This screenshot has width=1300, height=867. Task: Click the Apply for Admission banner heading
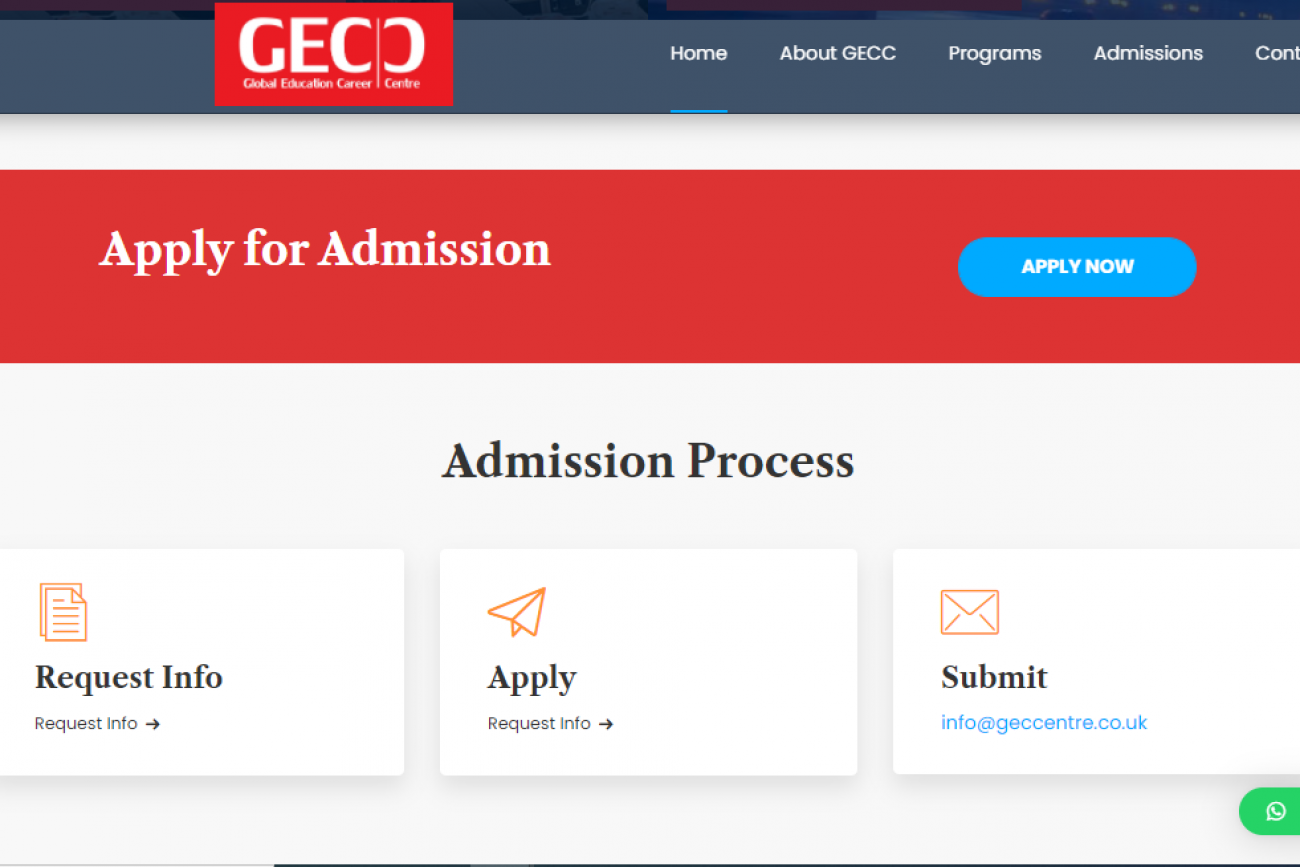pyautogui.click(x=325, y=249)
